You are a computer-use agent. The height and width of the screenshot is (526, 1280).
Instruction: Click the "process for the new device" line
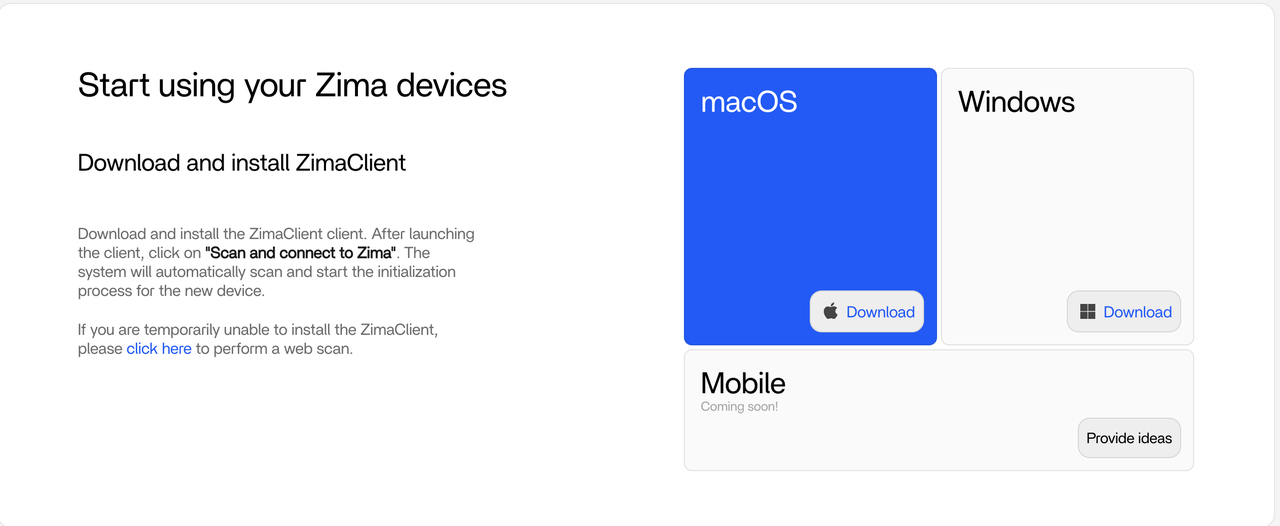[x=170, y=291]
